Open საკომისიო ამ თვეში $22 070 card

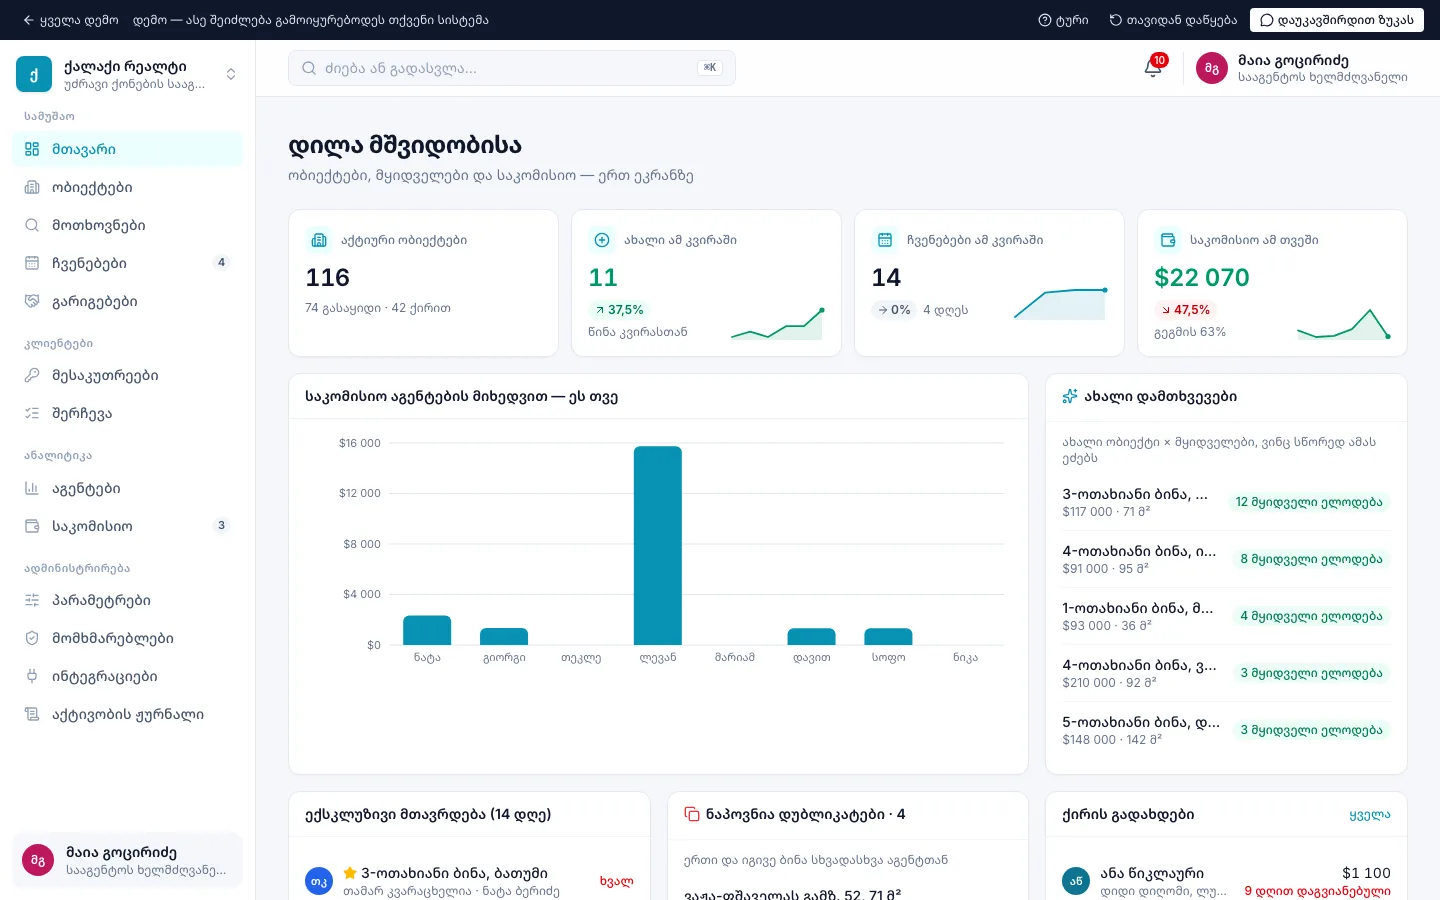tap(1272, 283)
